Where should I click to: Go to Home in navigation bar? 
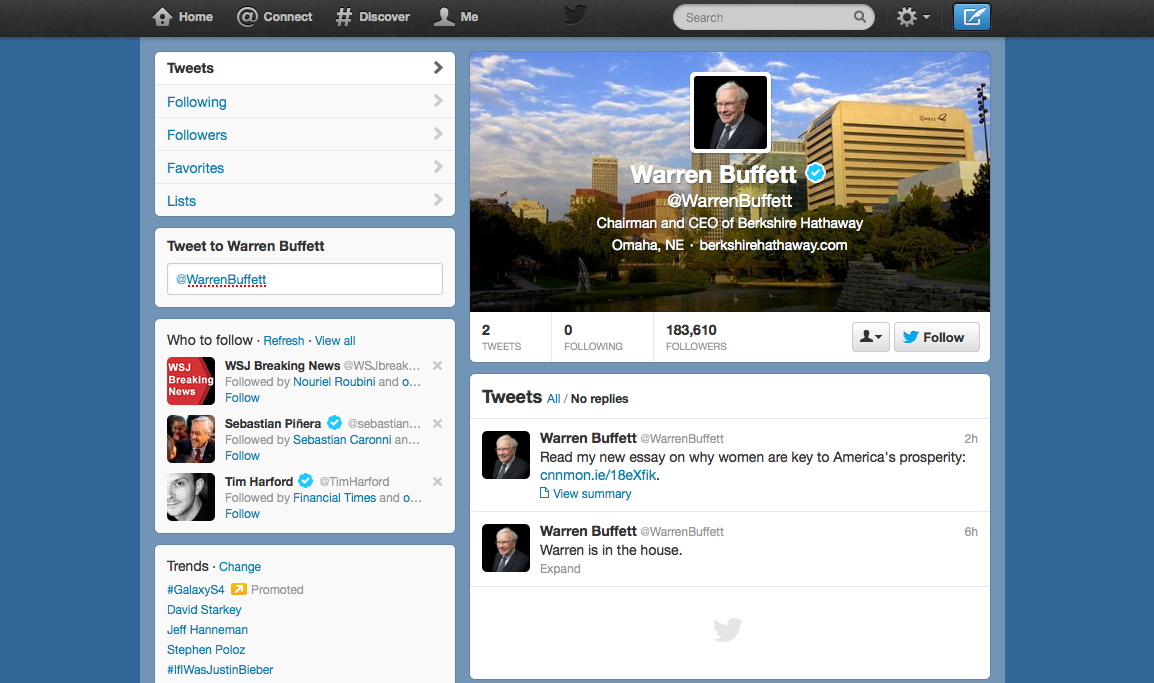click(x=183, y=17)
